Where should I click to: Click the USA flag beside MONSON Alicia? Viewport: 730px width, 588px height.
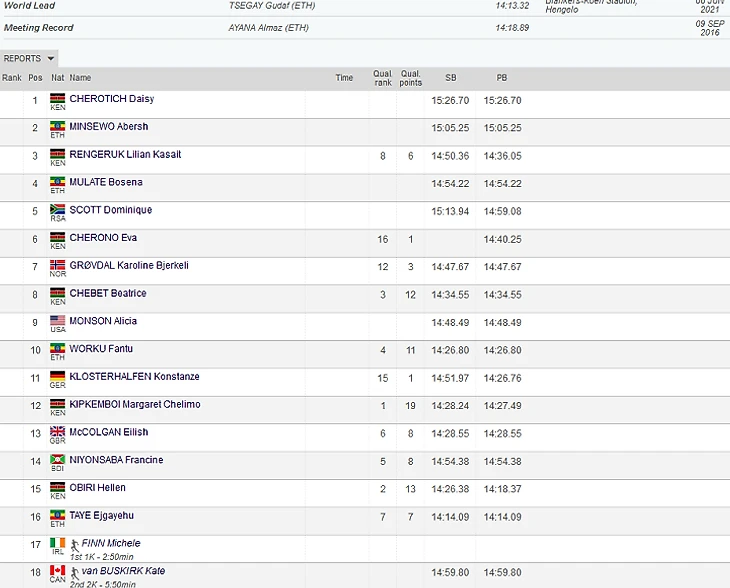coord(57,320)
